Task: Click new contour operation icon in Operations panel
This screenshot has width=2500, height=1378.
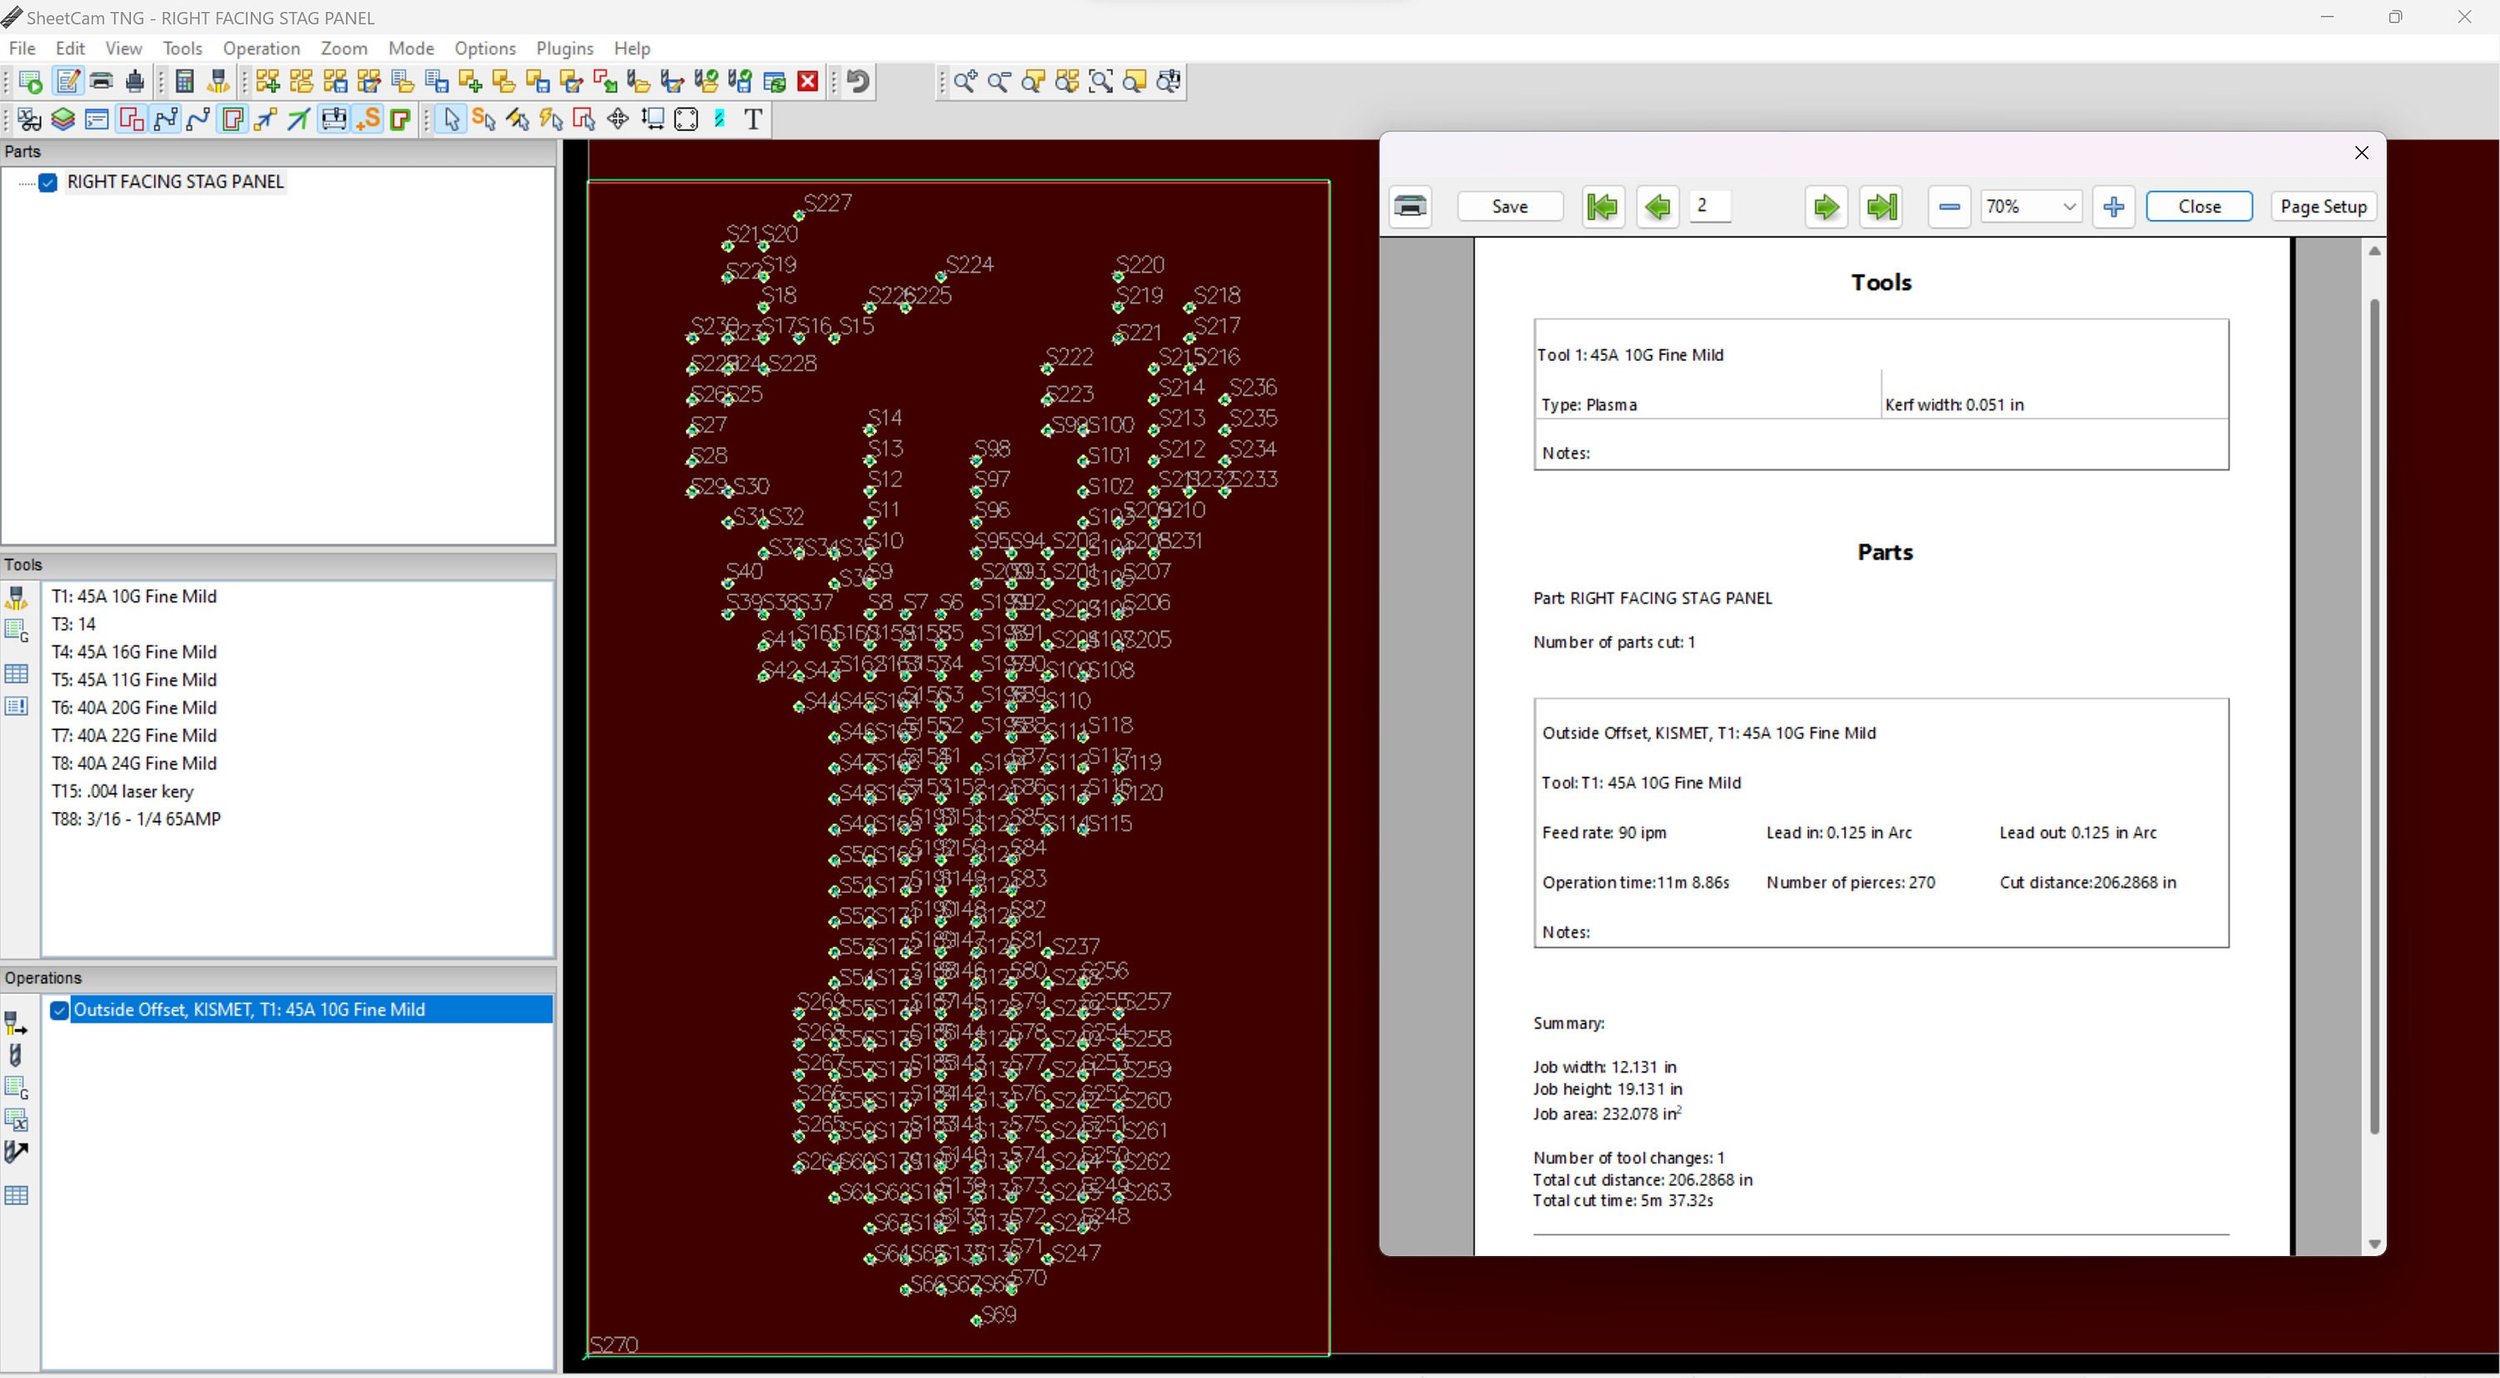Action: pyautogui.click(x=16, y=1024)
